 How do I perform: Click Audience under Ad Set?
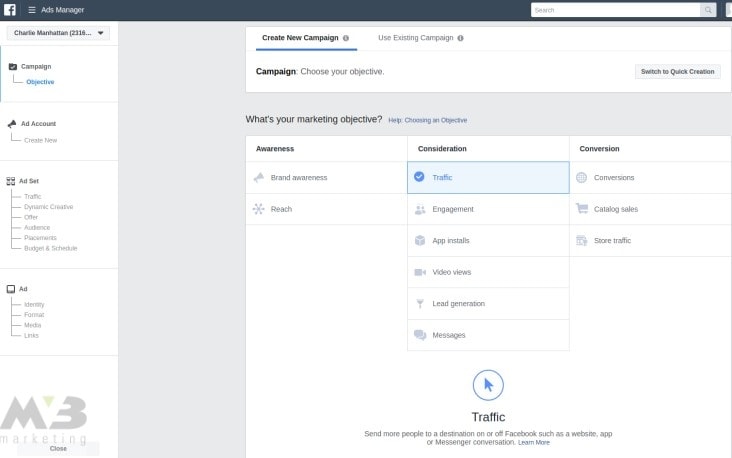(37, 228)
